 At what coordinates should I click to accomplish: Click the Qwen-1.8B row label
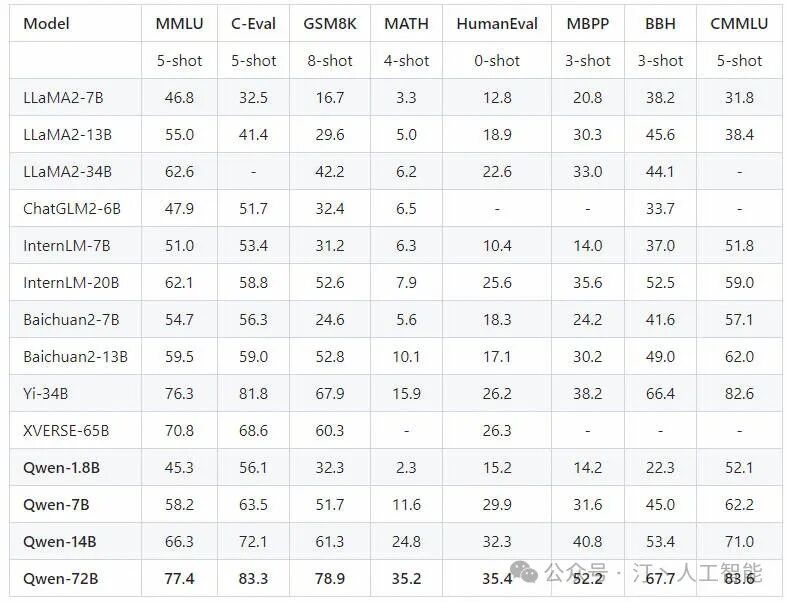pos(64,467)
